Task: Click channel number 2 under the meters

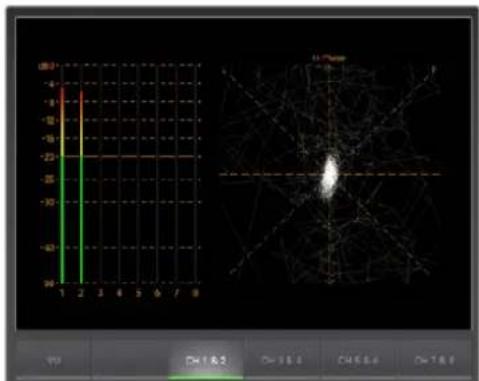Action: (x=81, y=293)
